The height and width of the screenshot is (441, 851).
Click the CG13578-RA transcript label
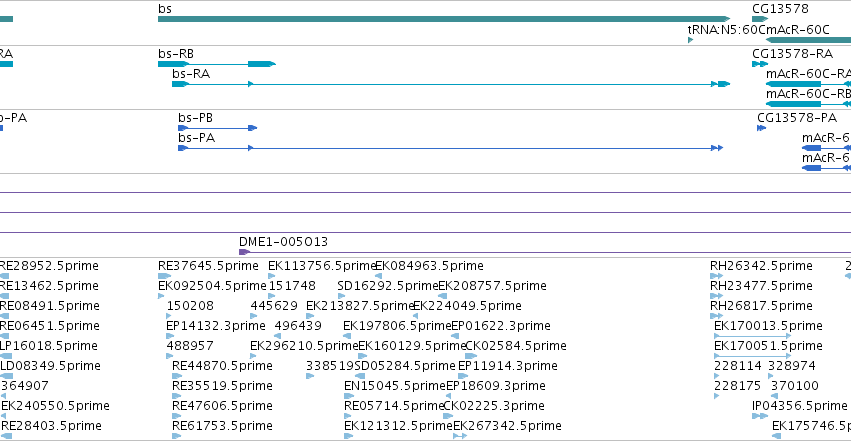pyautogui.click(x=792, y=54)
